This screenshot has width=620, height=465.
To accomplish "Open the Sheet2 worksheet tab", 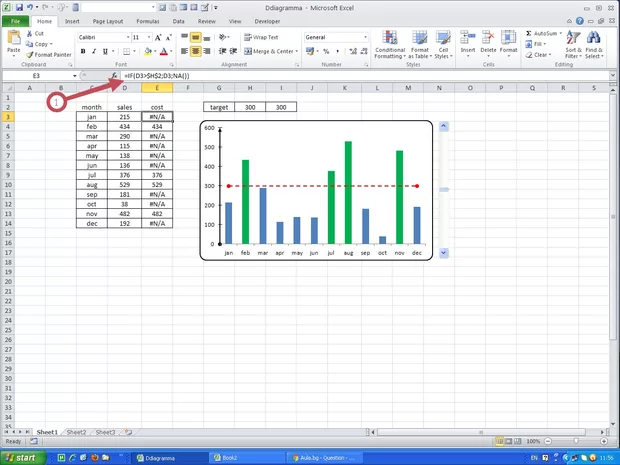I will (76, 432).
